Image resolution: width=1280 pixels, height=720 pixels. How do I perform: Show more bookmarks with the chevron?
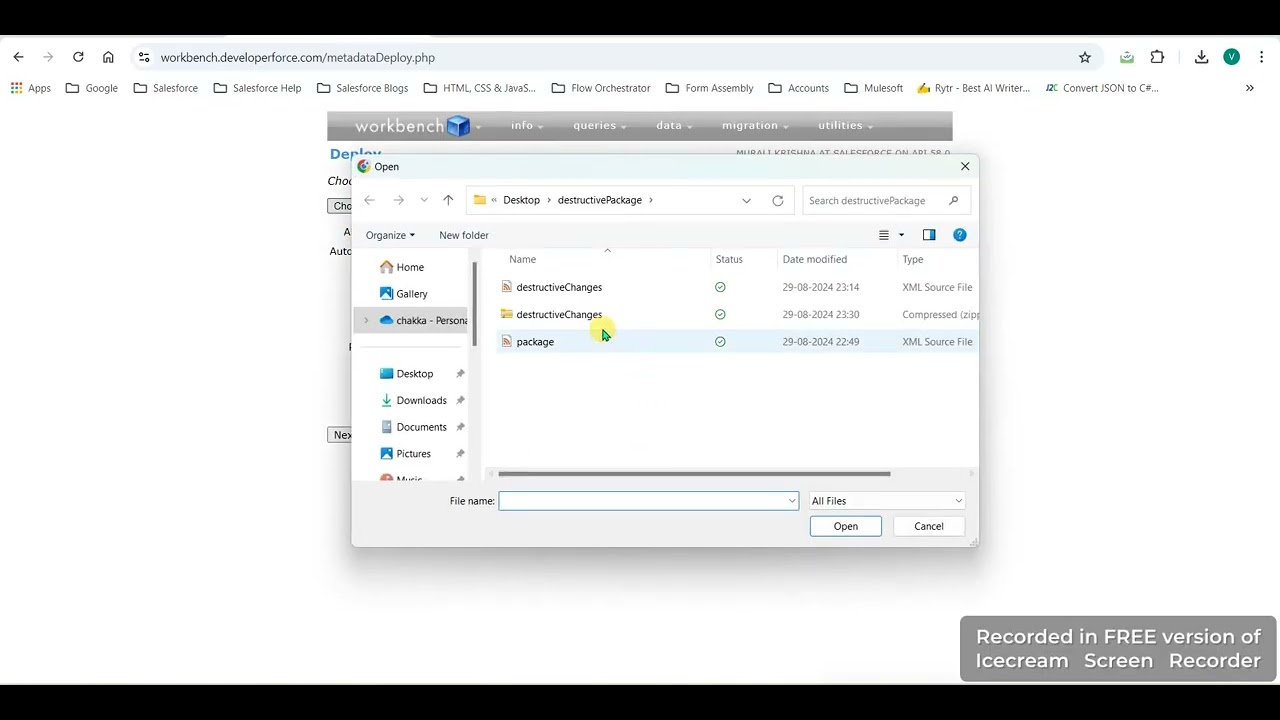click(1249, 88)
